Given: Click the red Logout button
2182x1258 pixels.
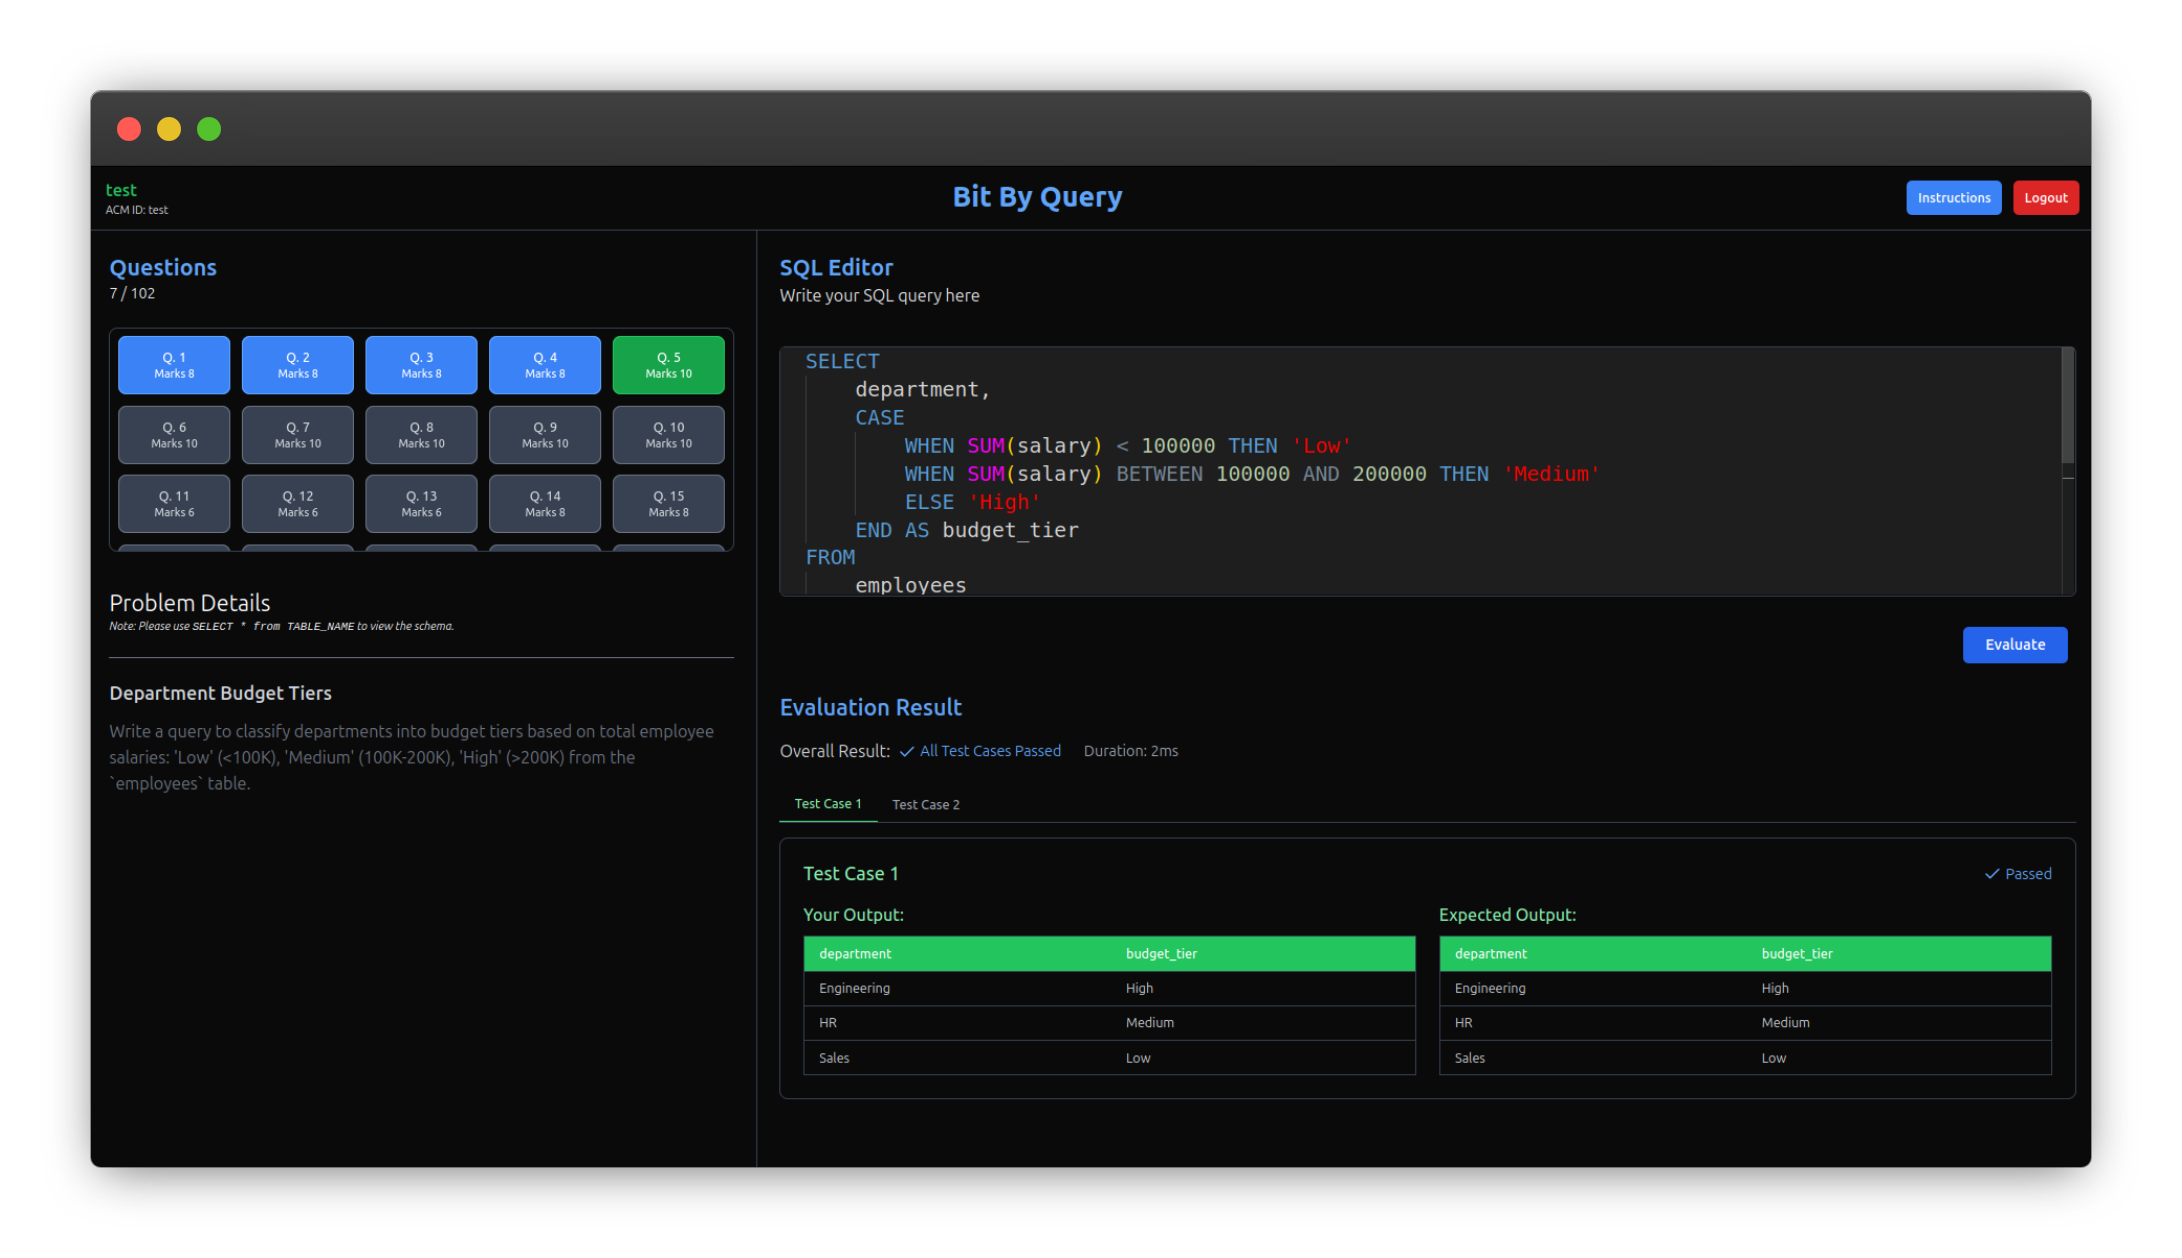Looking at the screenshot, I should [2045, 198].
